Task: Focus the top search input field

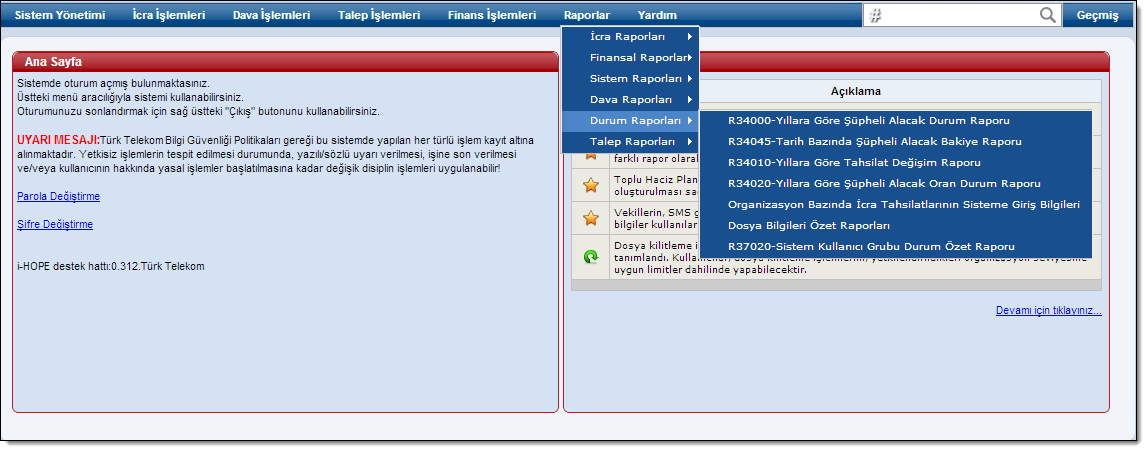Action: click(960, 15)
